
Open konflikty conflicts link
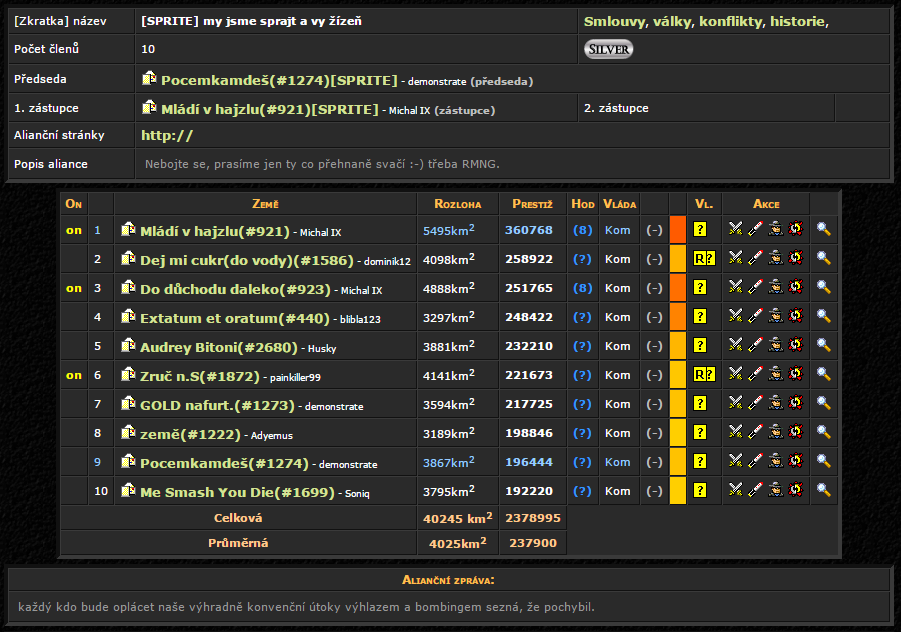click(732, 22)
